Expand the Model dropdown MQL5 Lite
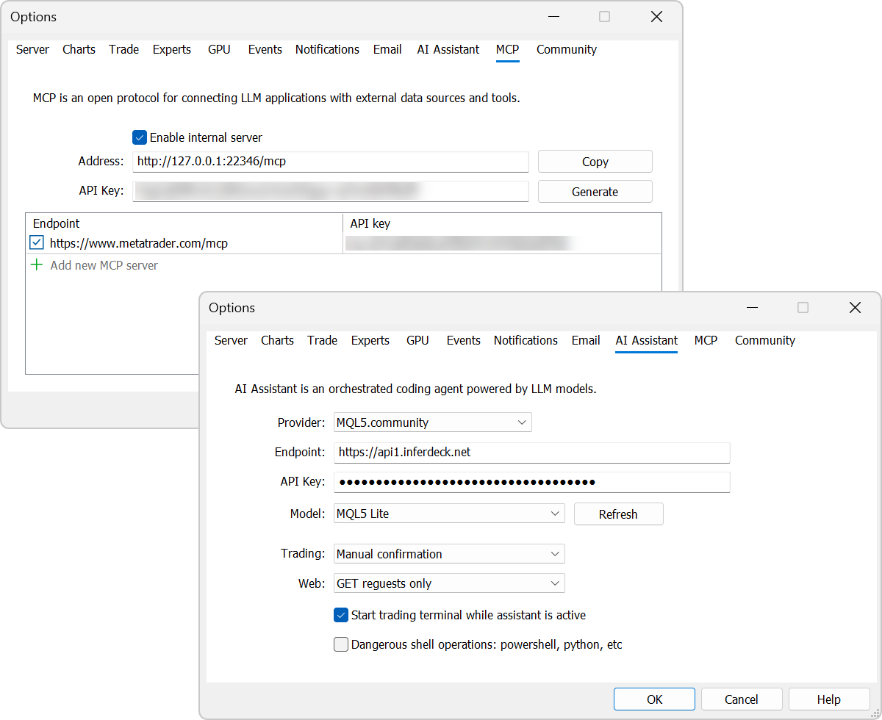The image size is (882, 720). pyautogui.click(x=449, y=514)
